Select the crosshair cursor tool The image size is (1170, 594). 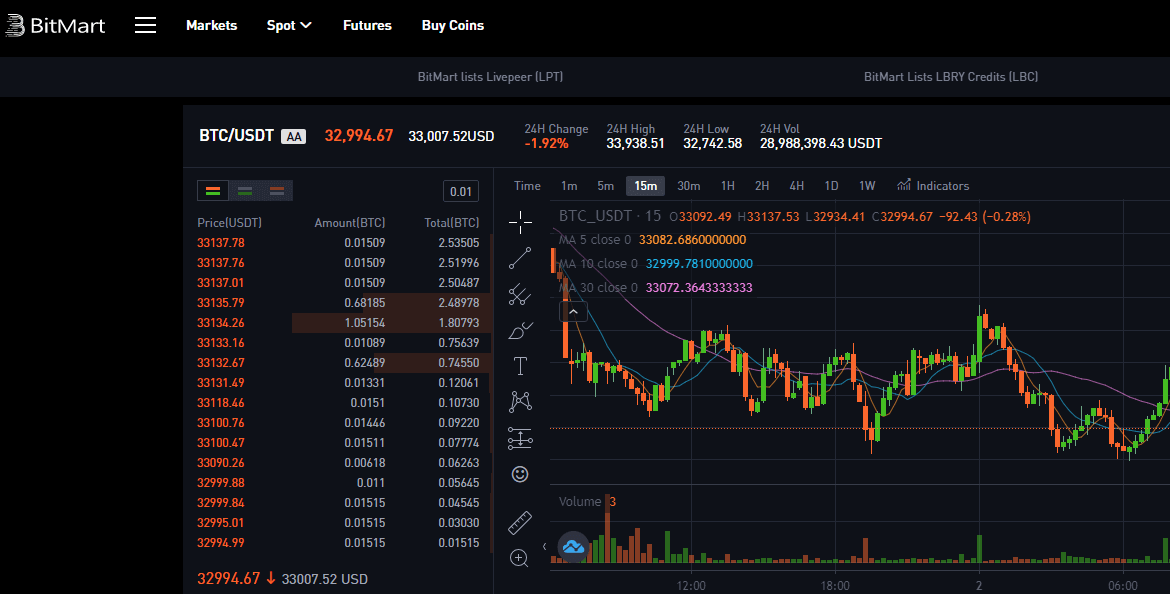pos(519,222)
